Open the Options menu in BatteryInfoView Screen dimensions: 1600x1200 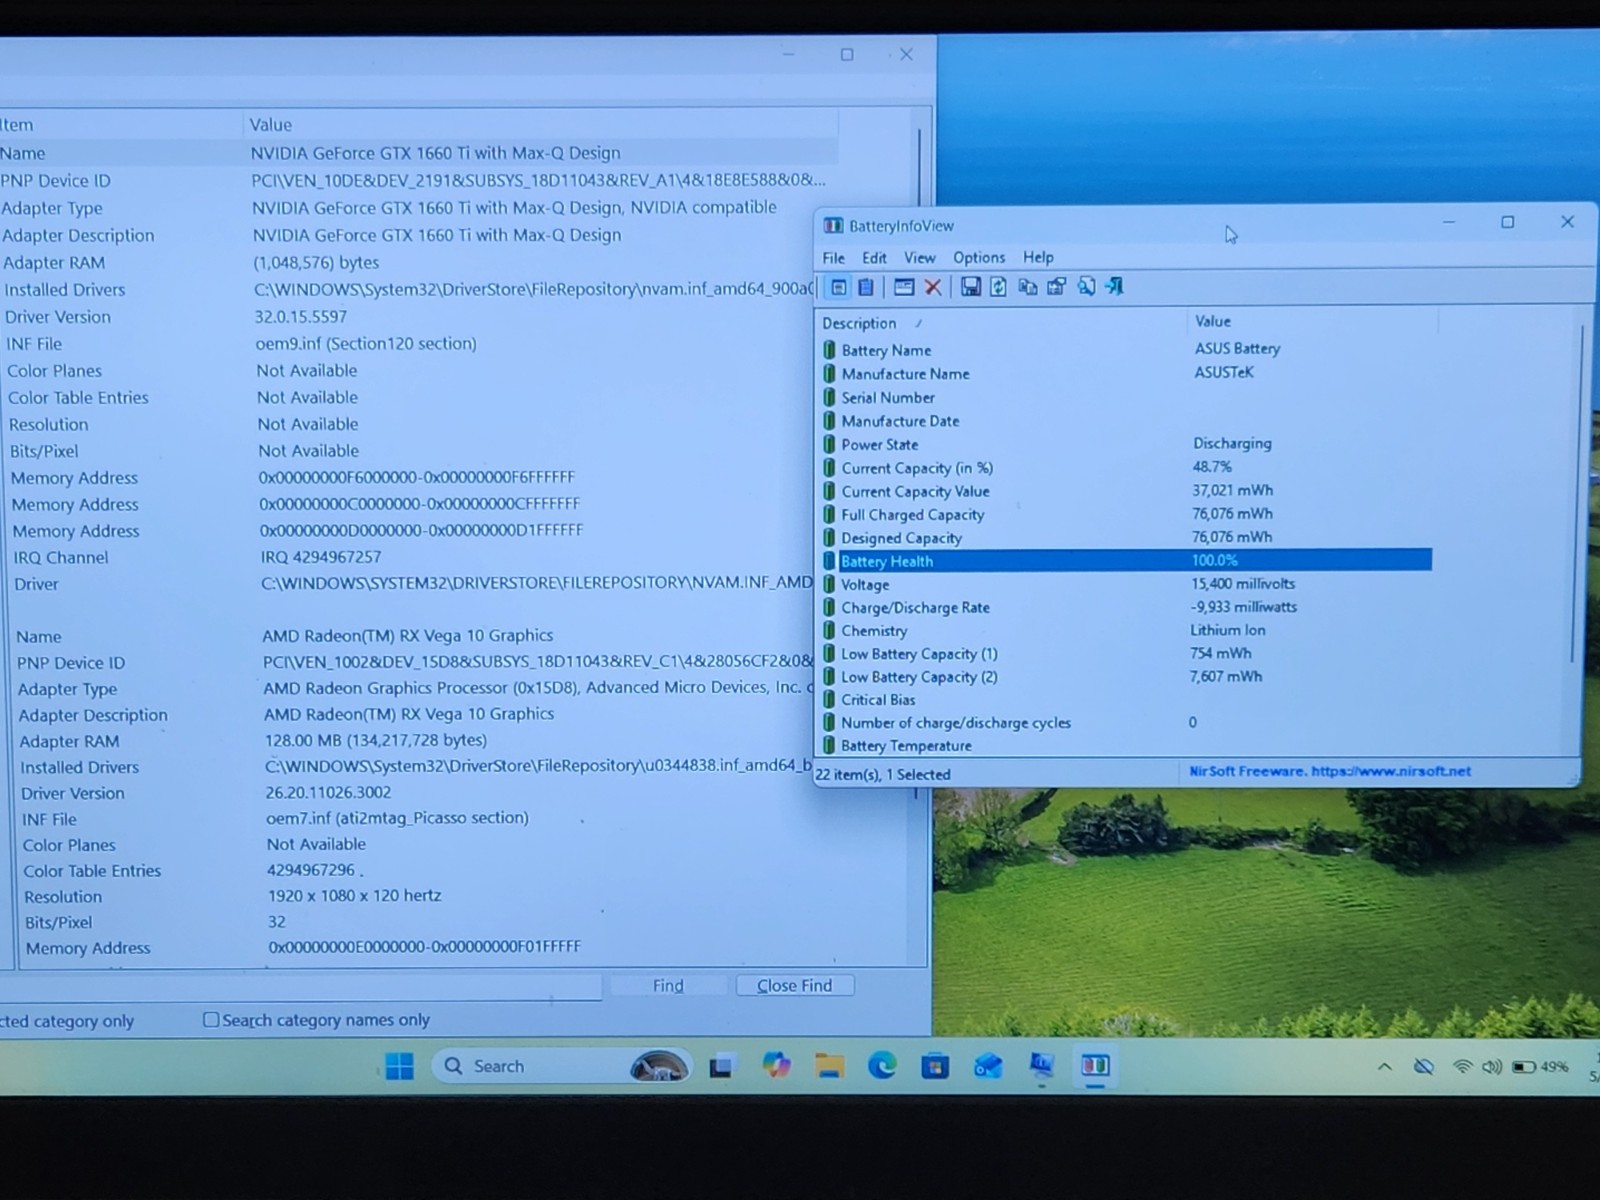tap(979, 258)
